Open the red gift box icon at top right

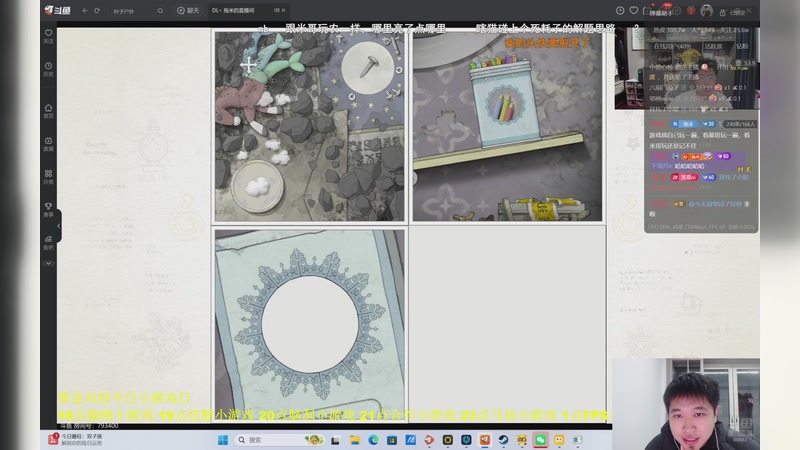pyautogui.click(x=691, y=11)
